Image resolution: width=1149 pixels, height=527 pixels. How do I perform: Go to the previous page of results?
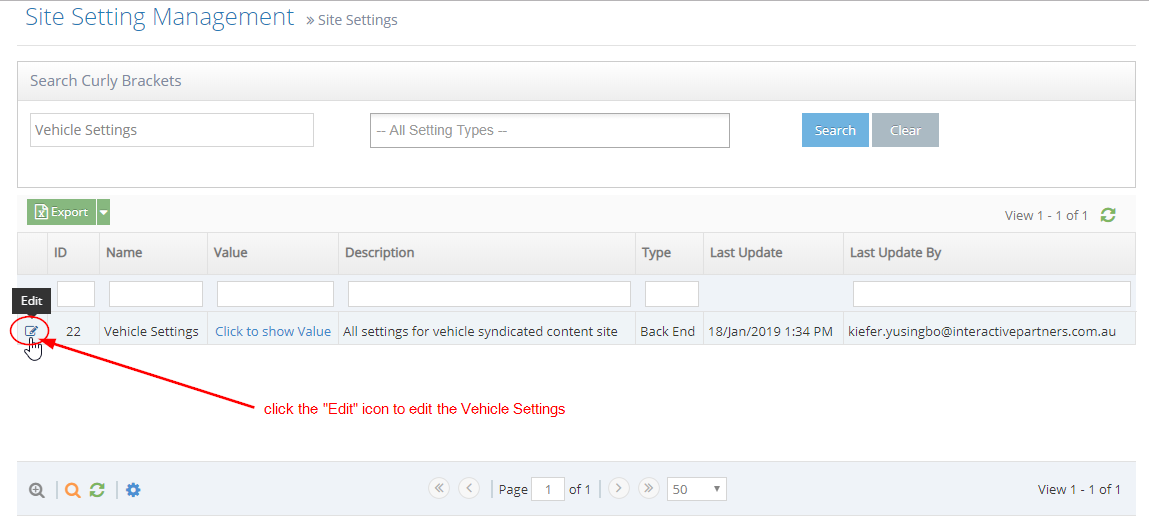pos(469,488)
